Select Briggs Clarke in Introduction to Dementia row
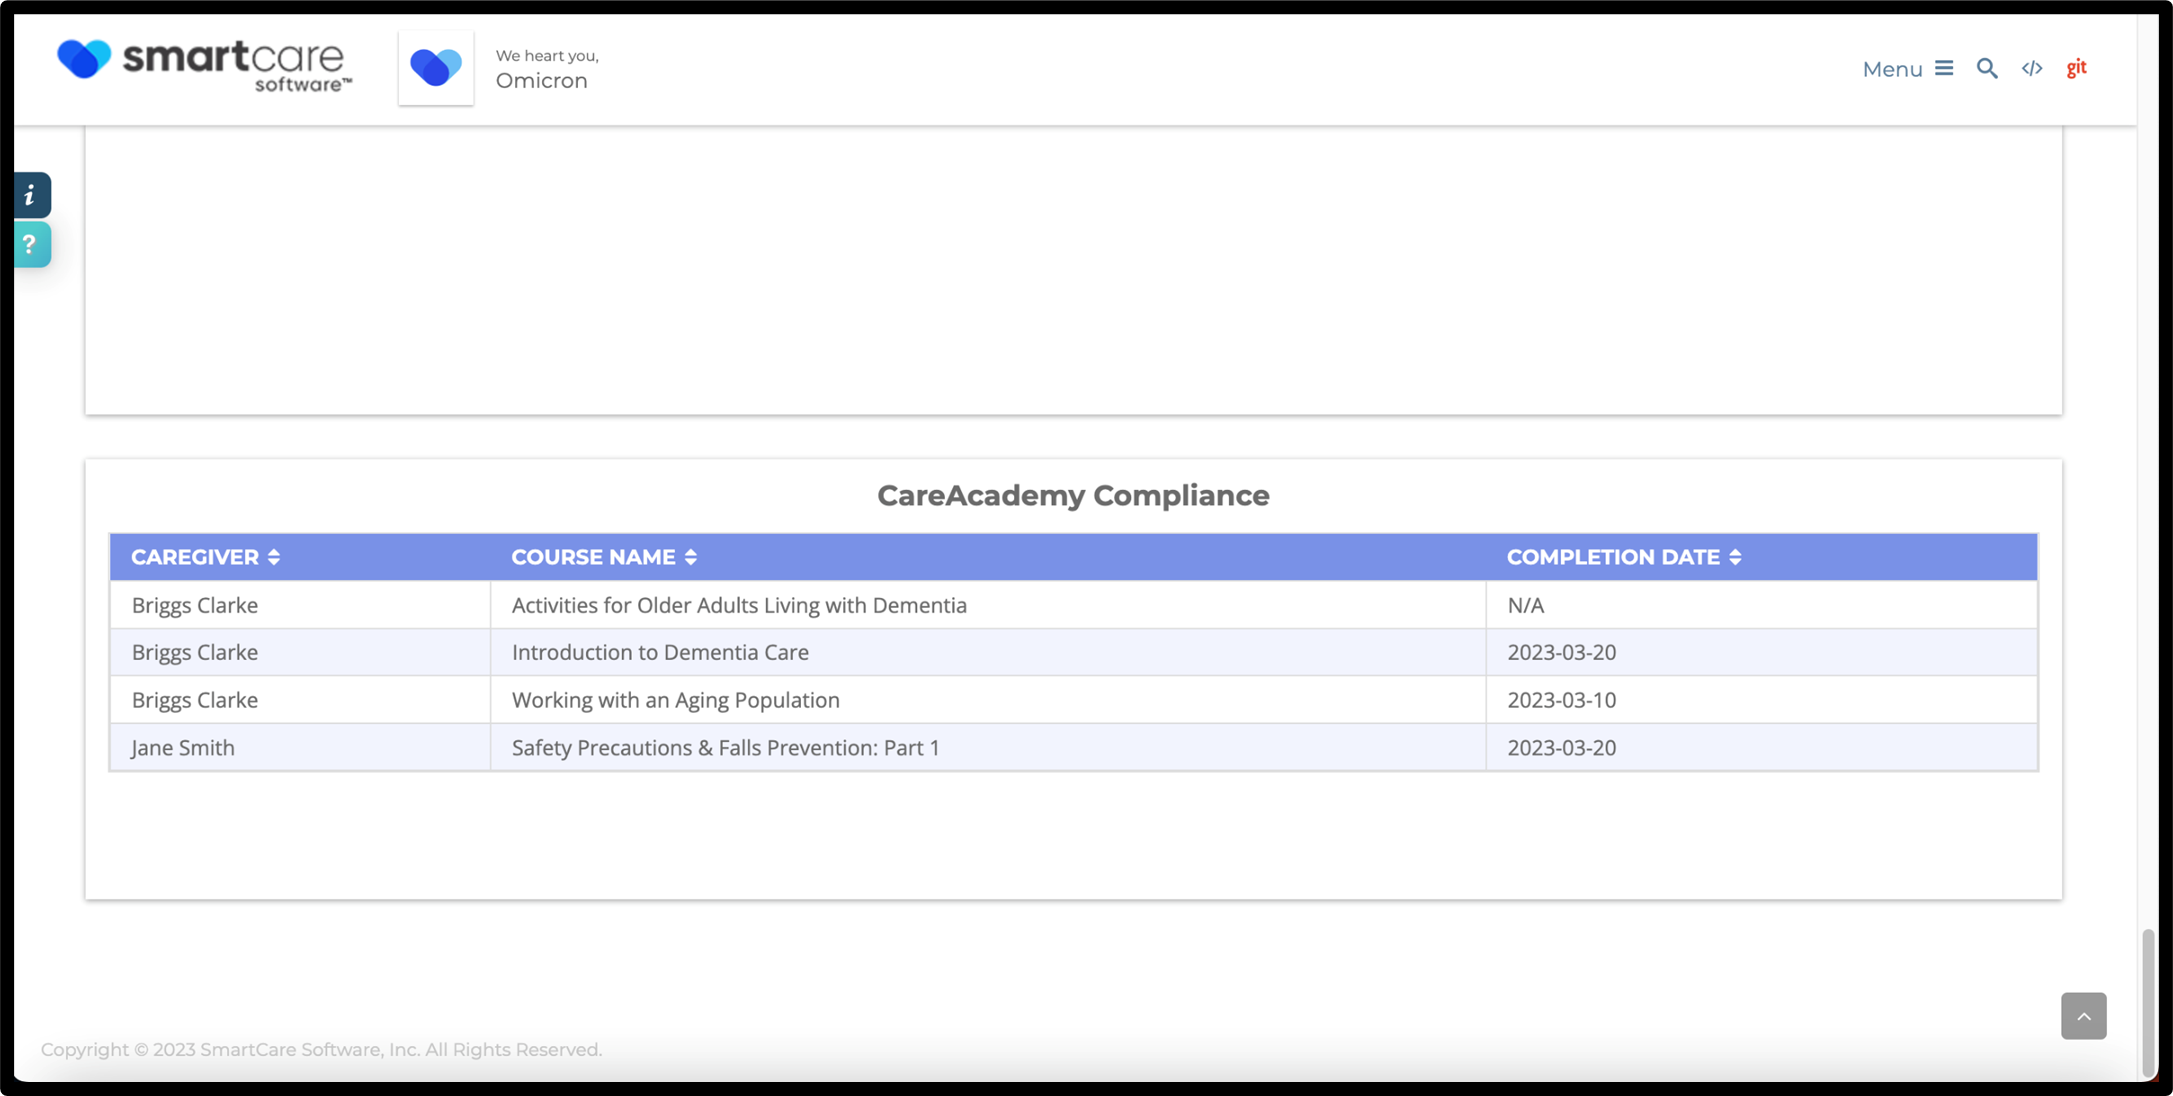Screen dimensions: 2173x1096 195,652
